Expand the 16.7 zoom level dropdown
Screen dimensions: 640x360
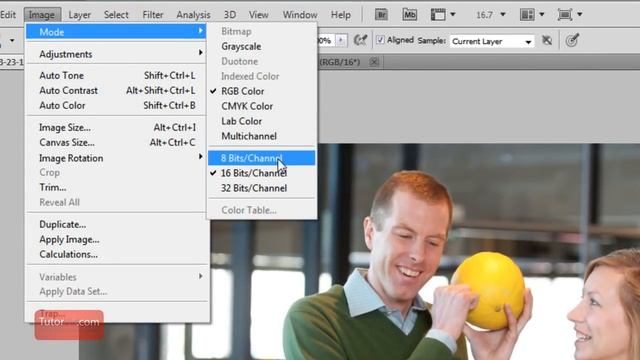click(x=503, y=14)
